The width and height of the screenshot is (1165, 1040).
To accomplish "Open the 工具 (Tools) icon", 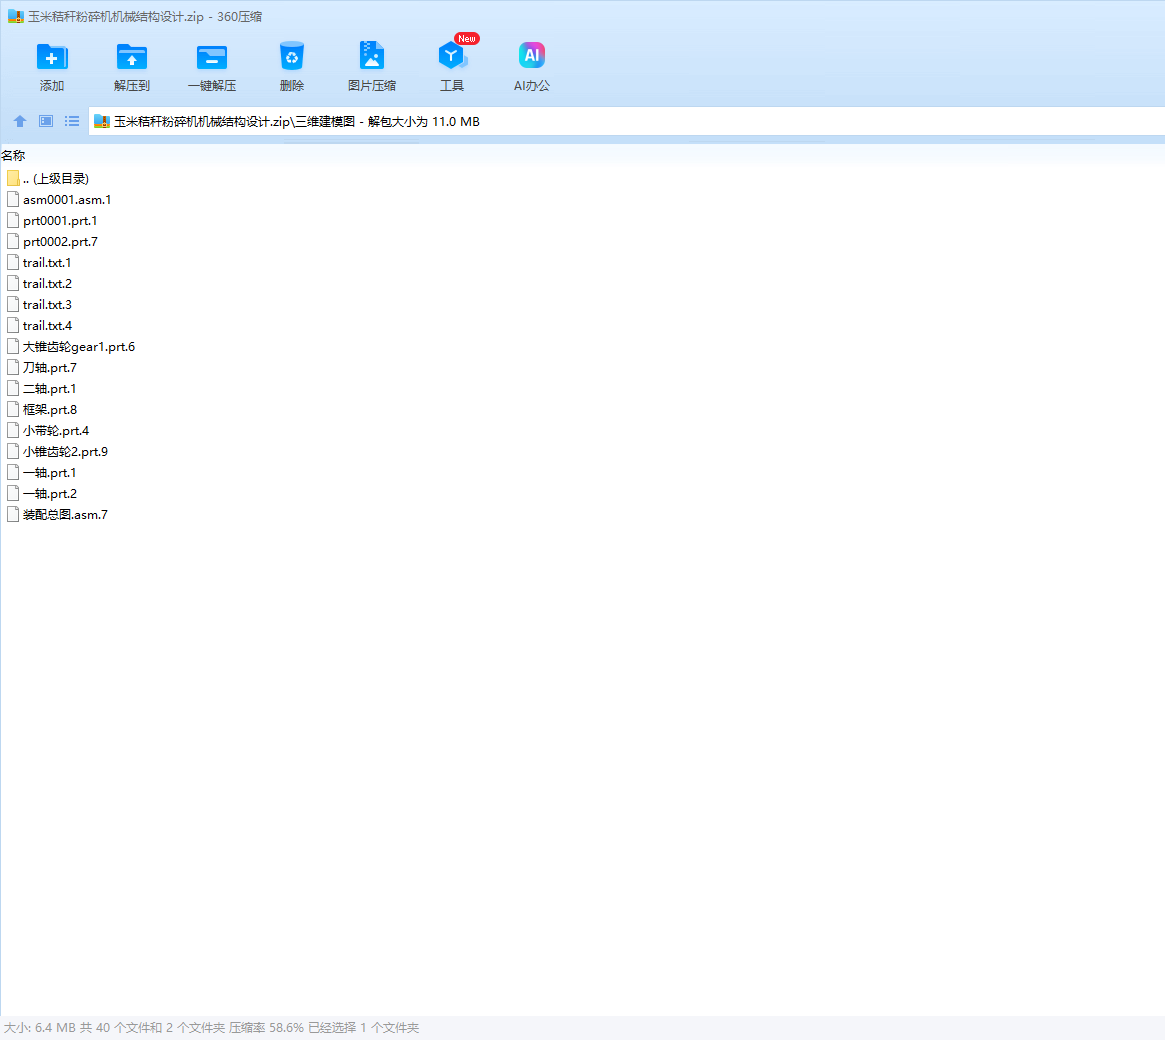I will click(x=452, y=56).
